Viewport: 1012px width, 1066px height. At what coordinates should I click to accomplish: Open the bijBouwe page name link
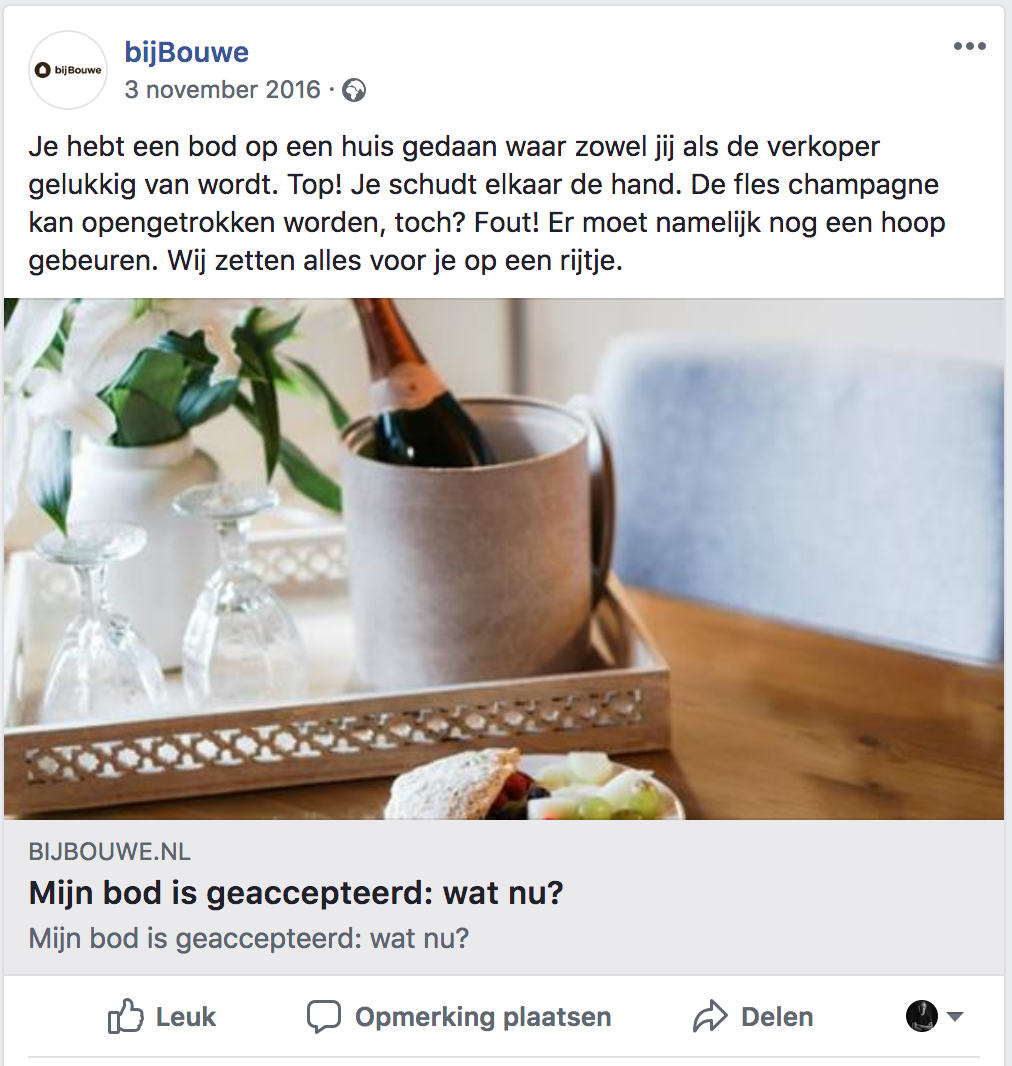click(x=186, y=52)
